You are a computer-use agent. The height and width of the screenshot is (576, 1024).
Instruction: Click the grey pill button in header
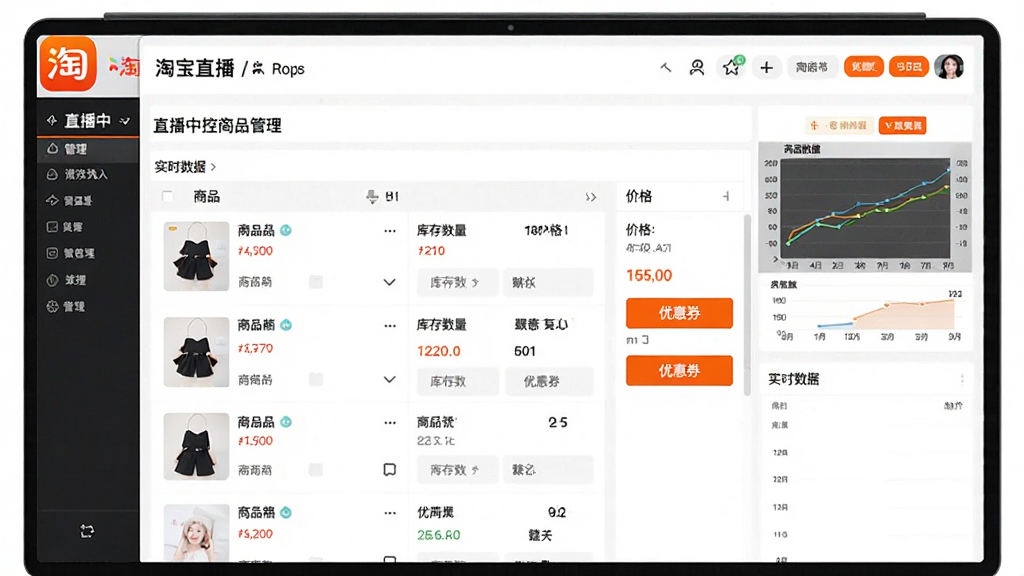(812, 67)
